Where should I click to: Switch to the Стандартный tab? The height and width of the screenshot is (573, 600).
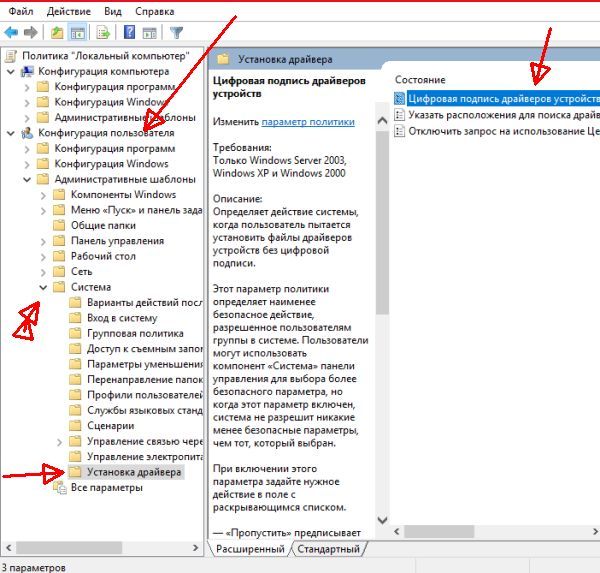pos(329,549)
